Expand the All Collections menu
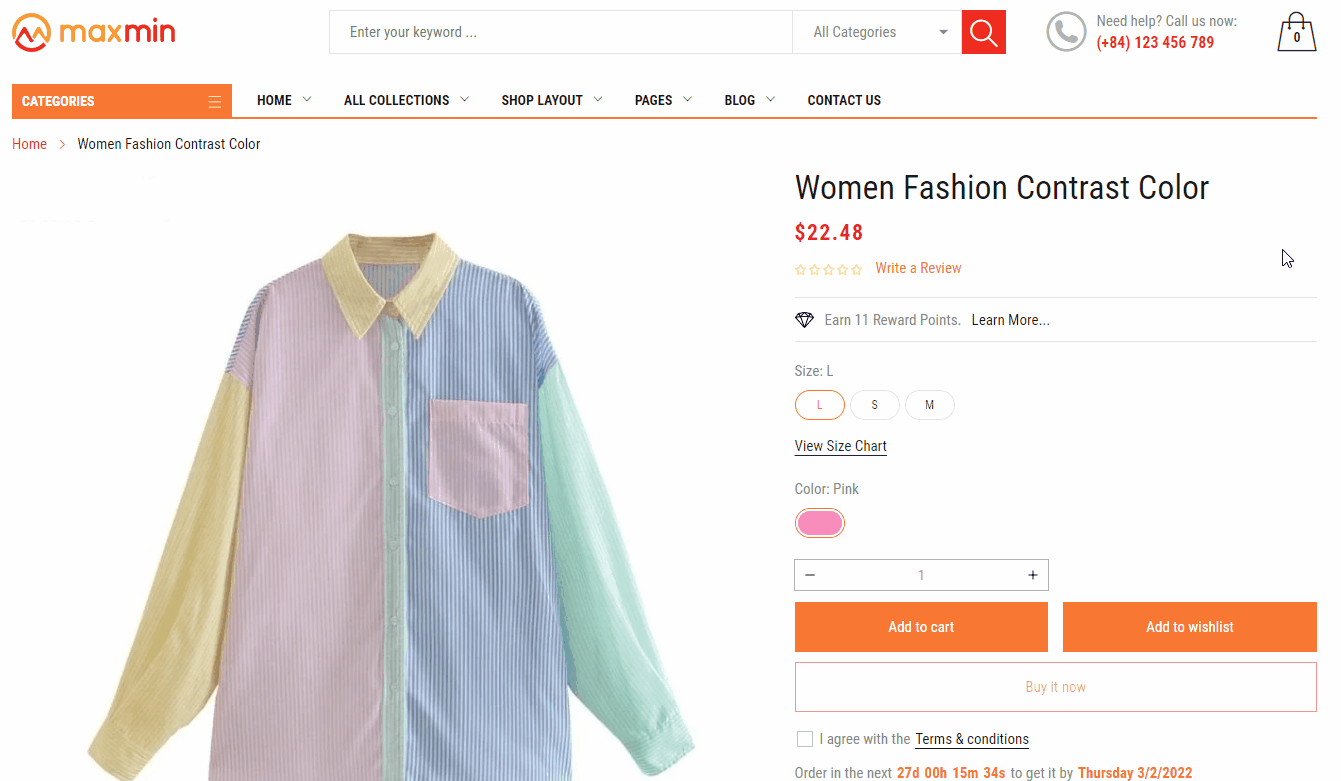This screenshot has width=1341, height=781. coord(406,100)
